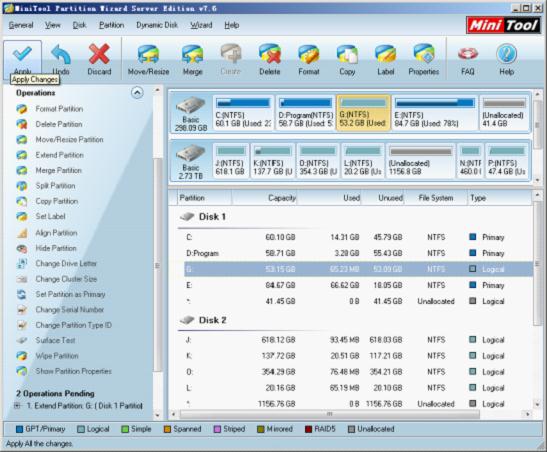Choose Set Label operation

(50, 216)
